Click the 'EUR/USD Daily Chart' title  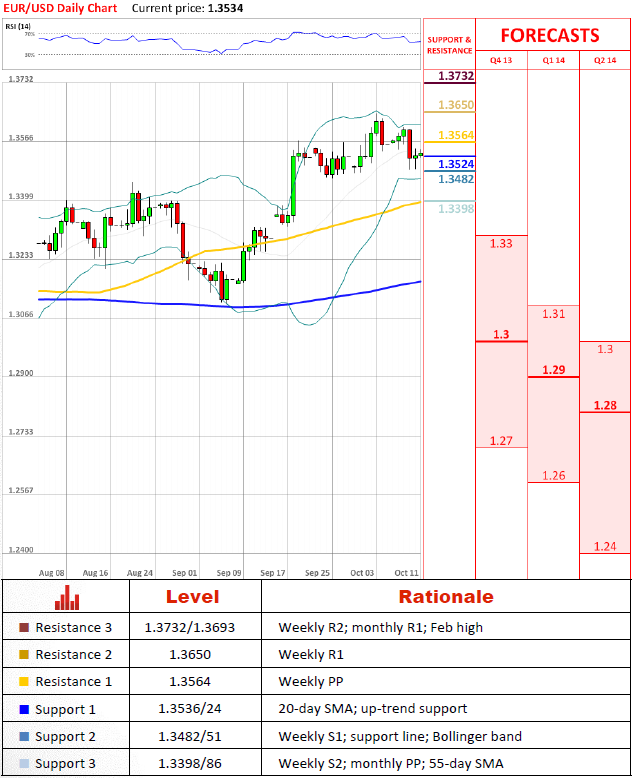coord(60,8)
